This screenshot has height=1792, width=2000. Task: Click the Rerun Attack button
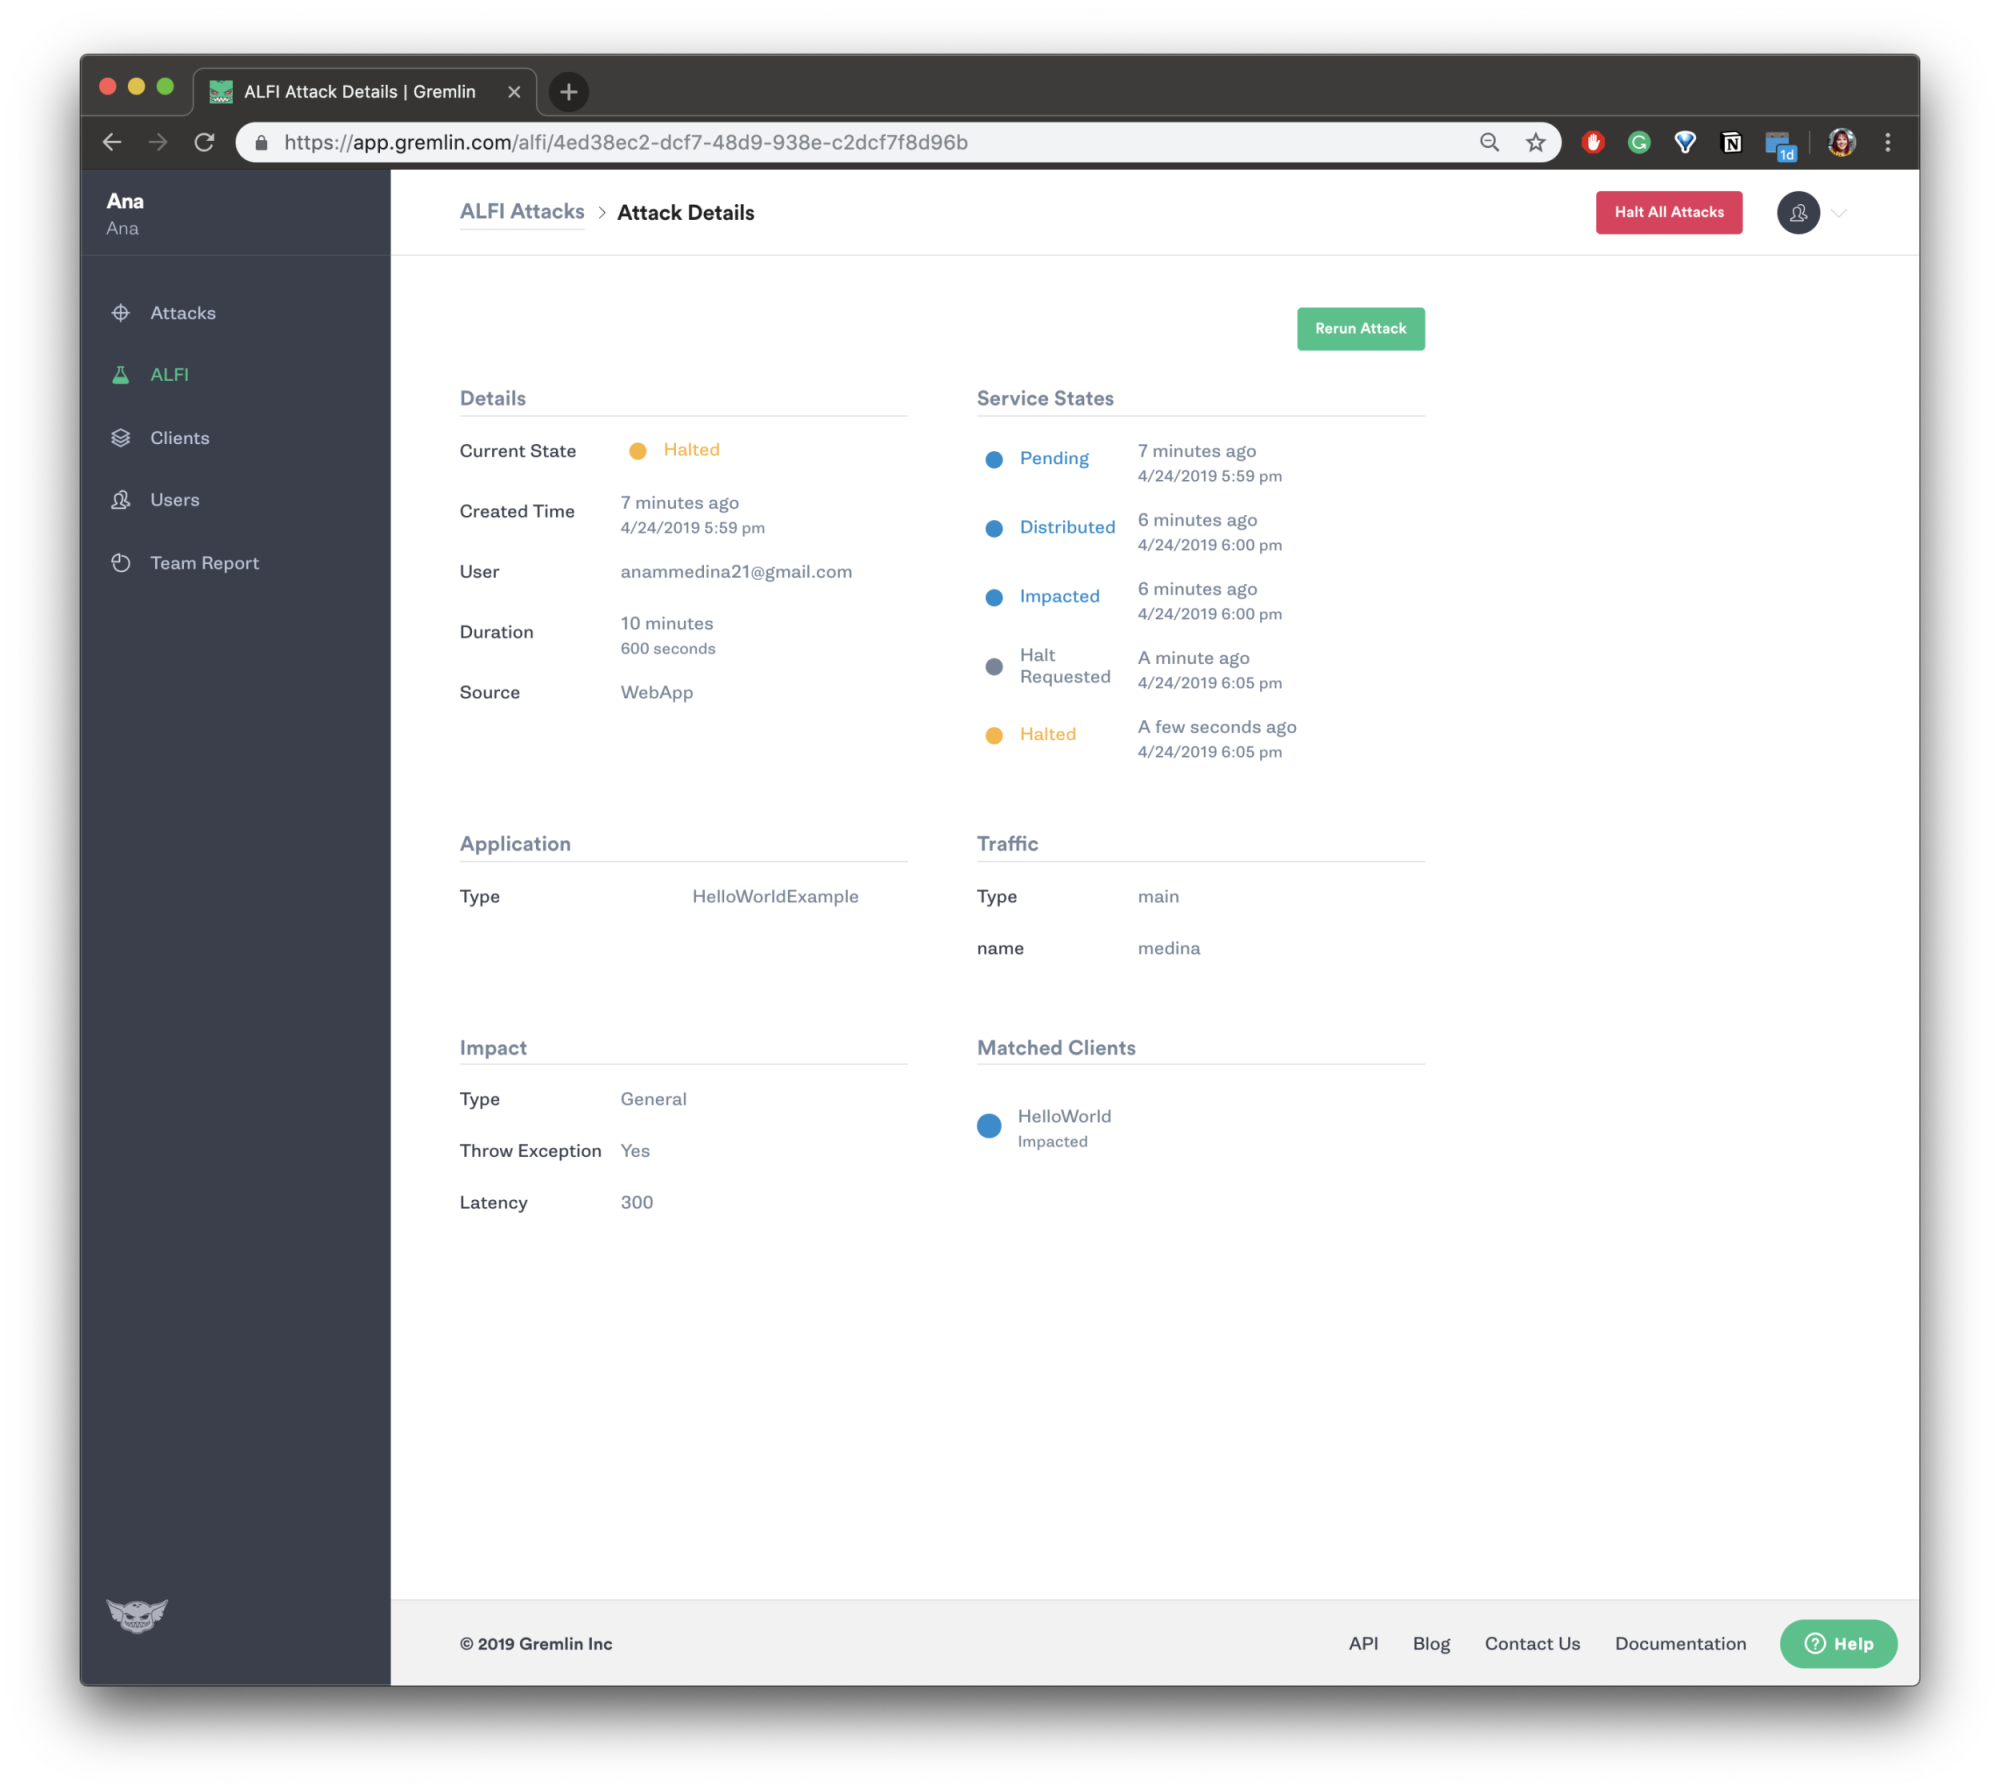(1361, 329)
